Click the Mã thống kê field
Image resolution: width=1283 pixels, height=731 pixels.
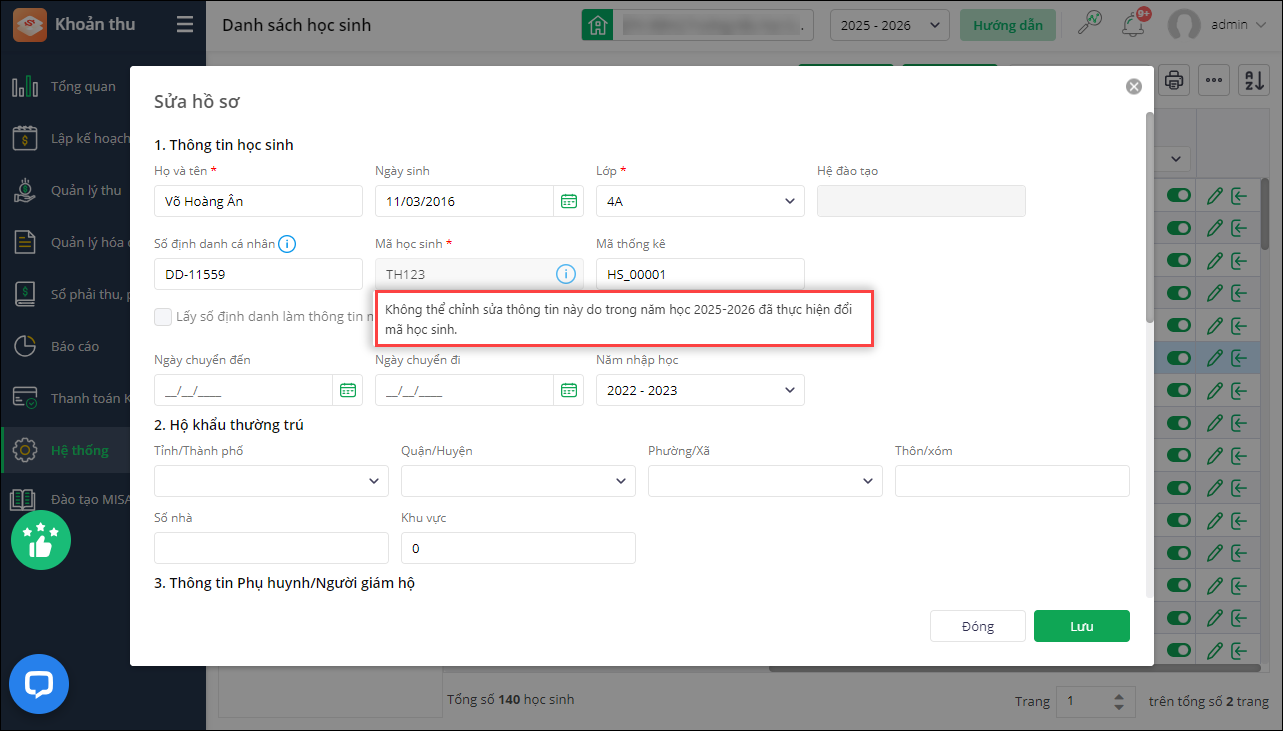click(x=700, y=274)
